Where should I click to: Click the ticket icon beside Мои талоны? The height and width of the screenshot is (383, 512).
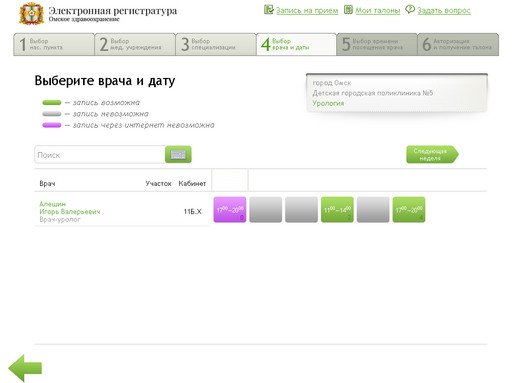pyautogui.click(x=348, y=10)
